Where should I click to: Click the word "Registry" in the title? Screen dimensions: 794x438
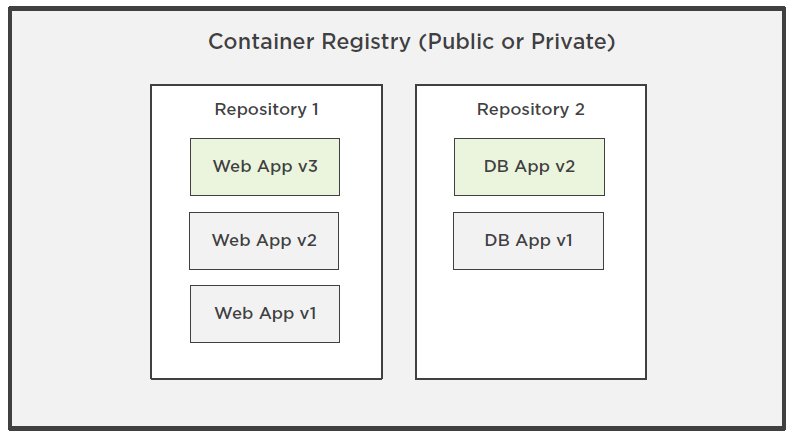(366, 43)
